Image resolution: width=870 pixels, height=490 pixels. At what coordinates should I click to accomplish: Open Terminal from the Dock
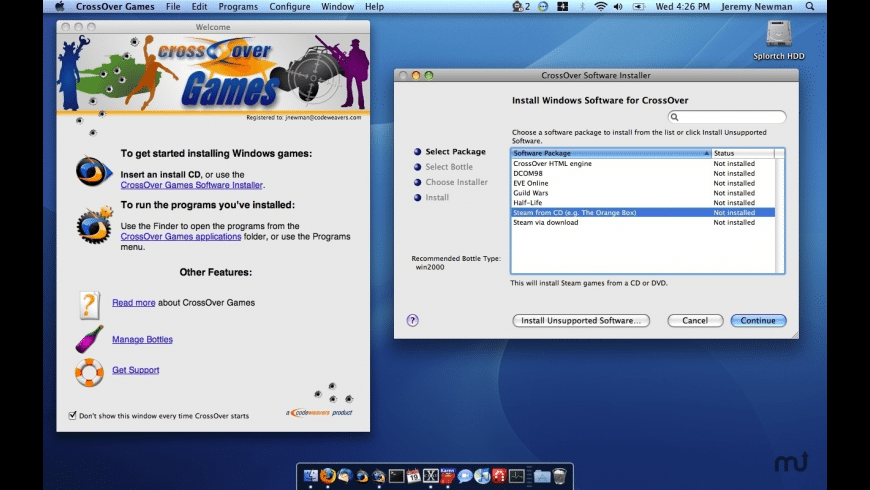(396, 476)
